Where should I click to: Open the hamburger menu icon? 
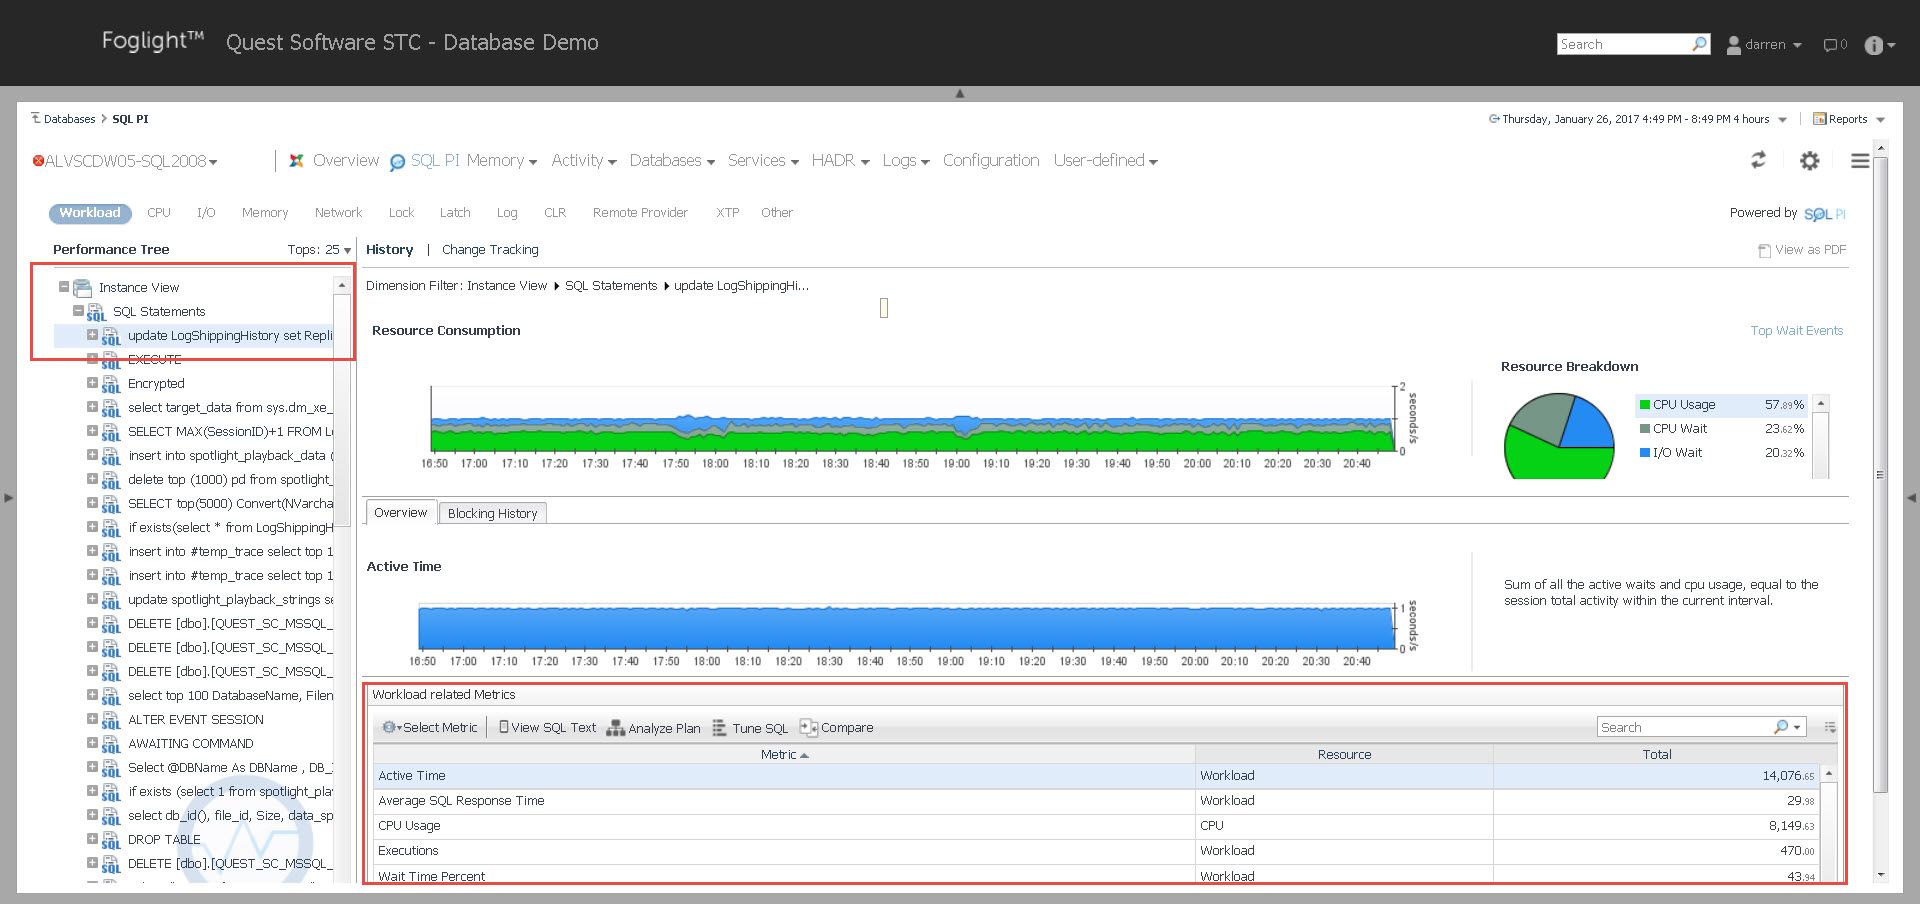tap(1859, 161)
